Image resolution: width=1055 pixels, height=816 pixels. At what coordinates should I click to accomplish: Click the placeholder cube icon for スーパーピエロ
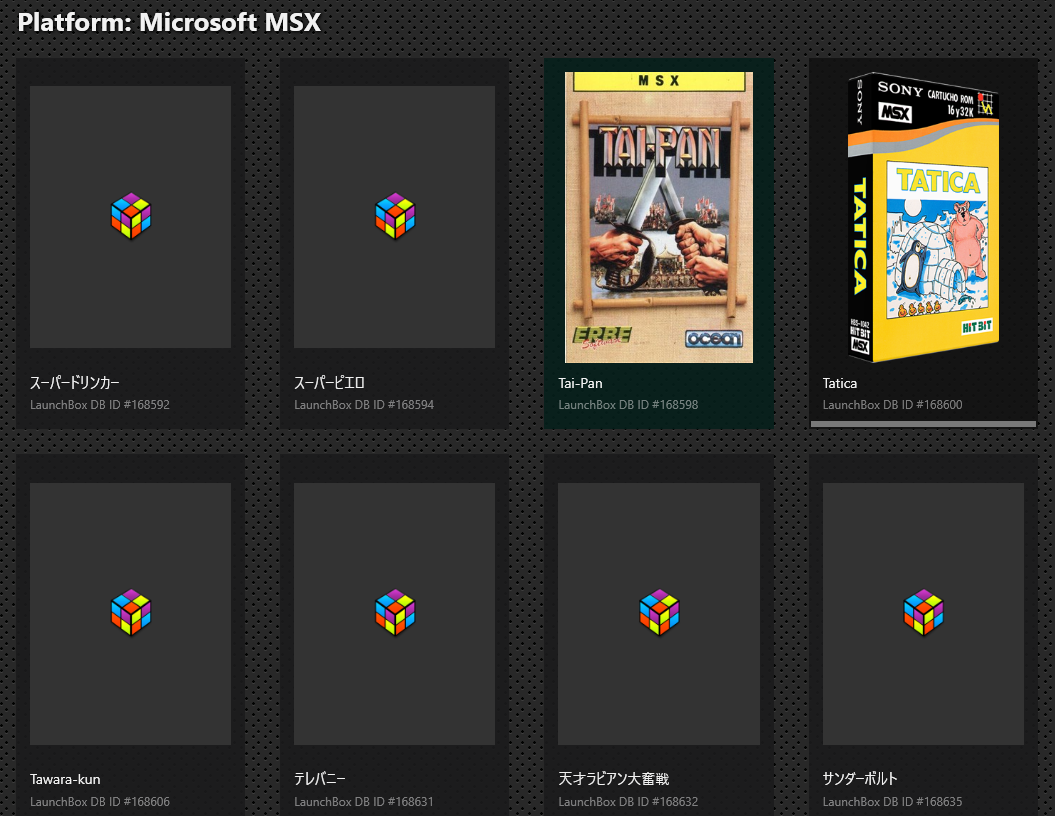(x=395, y=216)
